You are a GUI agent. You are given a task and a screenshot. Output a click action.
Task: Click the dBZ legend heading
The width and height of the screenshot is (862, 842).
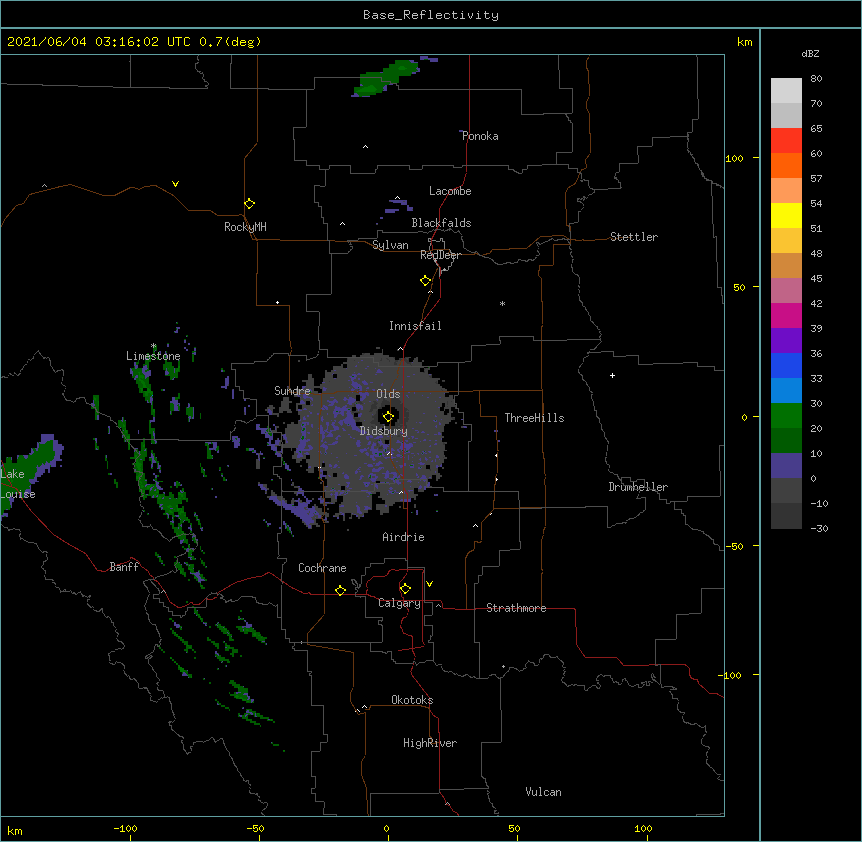point(810,53)
